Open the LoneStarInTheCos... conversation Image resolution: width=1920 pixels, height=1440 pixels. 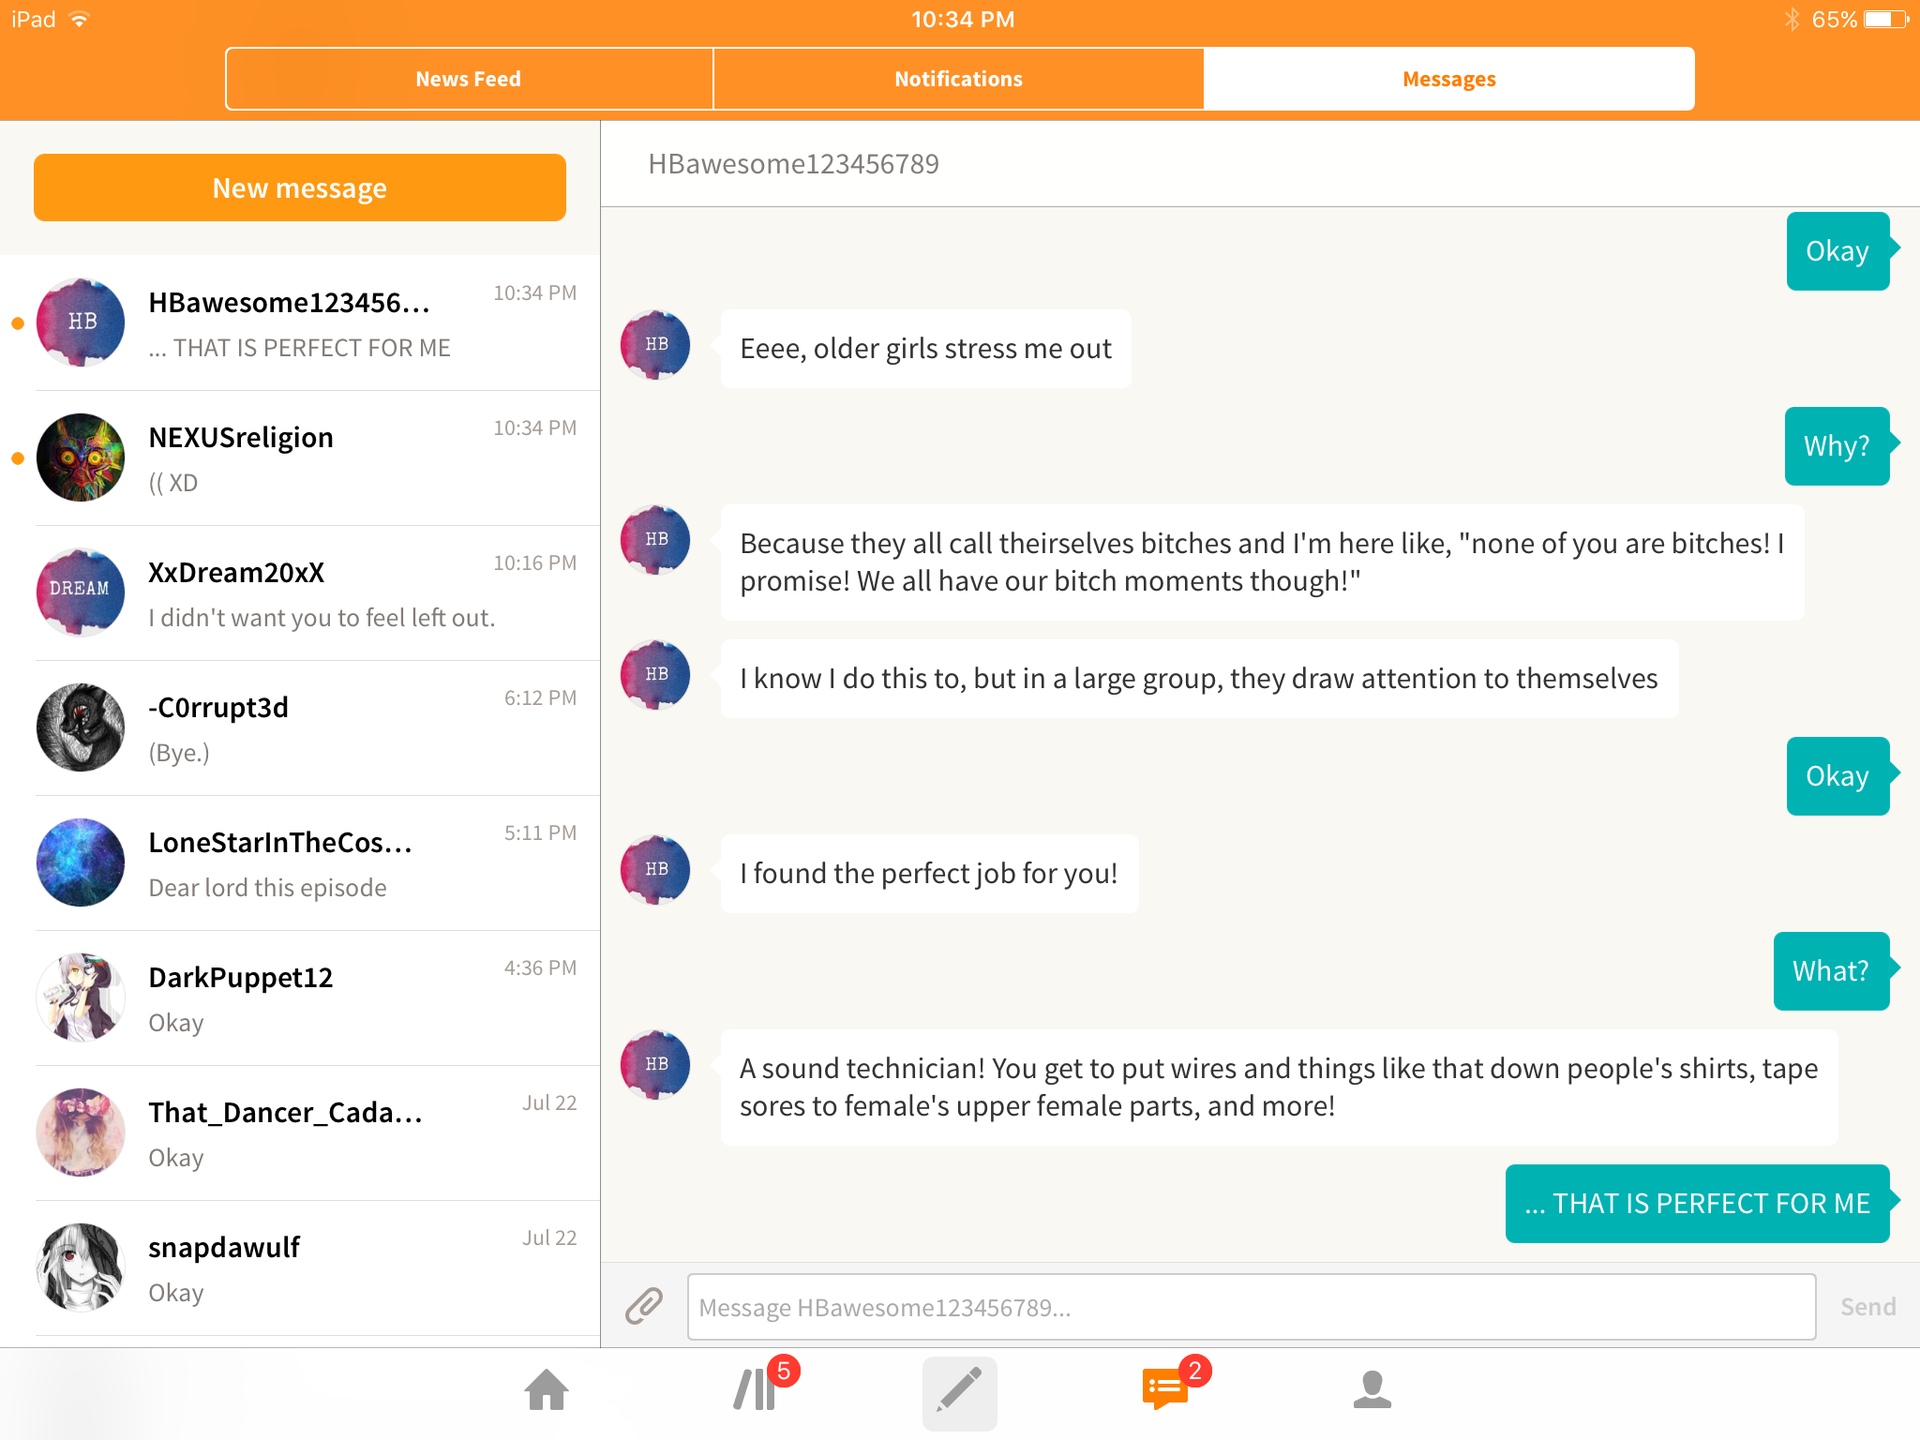(300, 863)
